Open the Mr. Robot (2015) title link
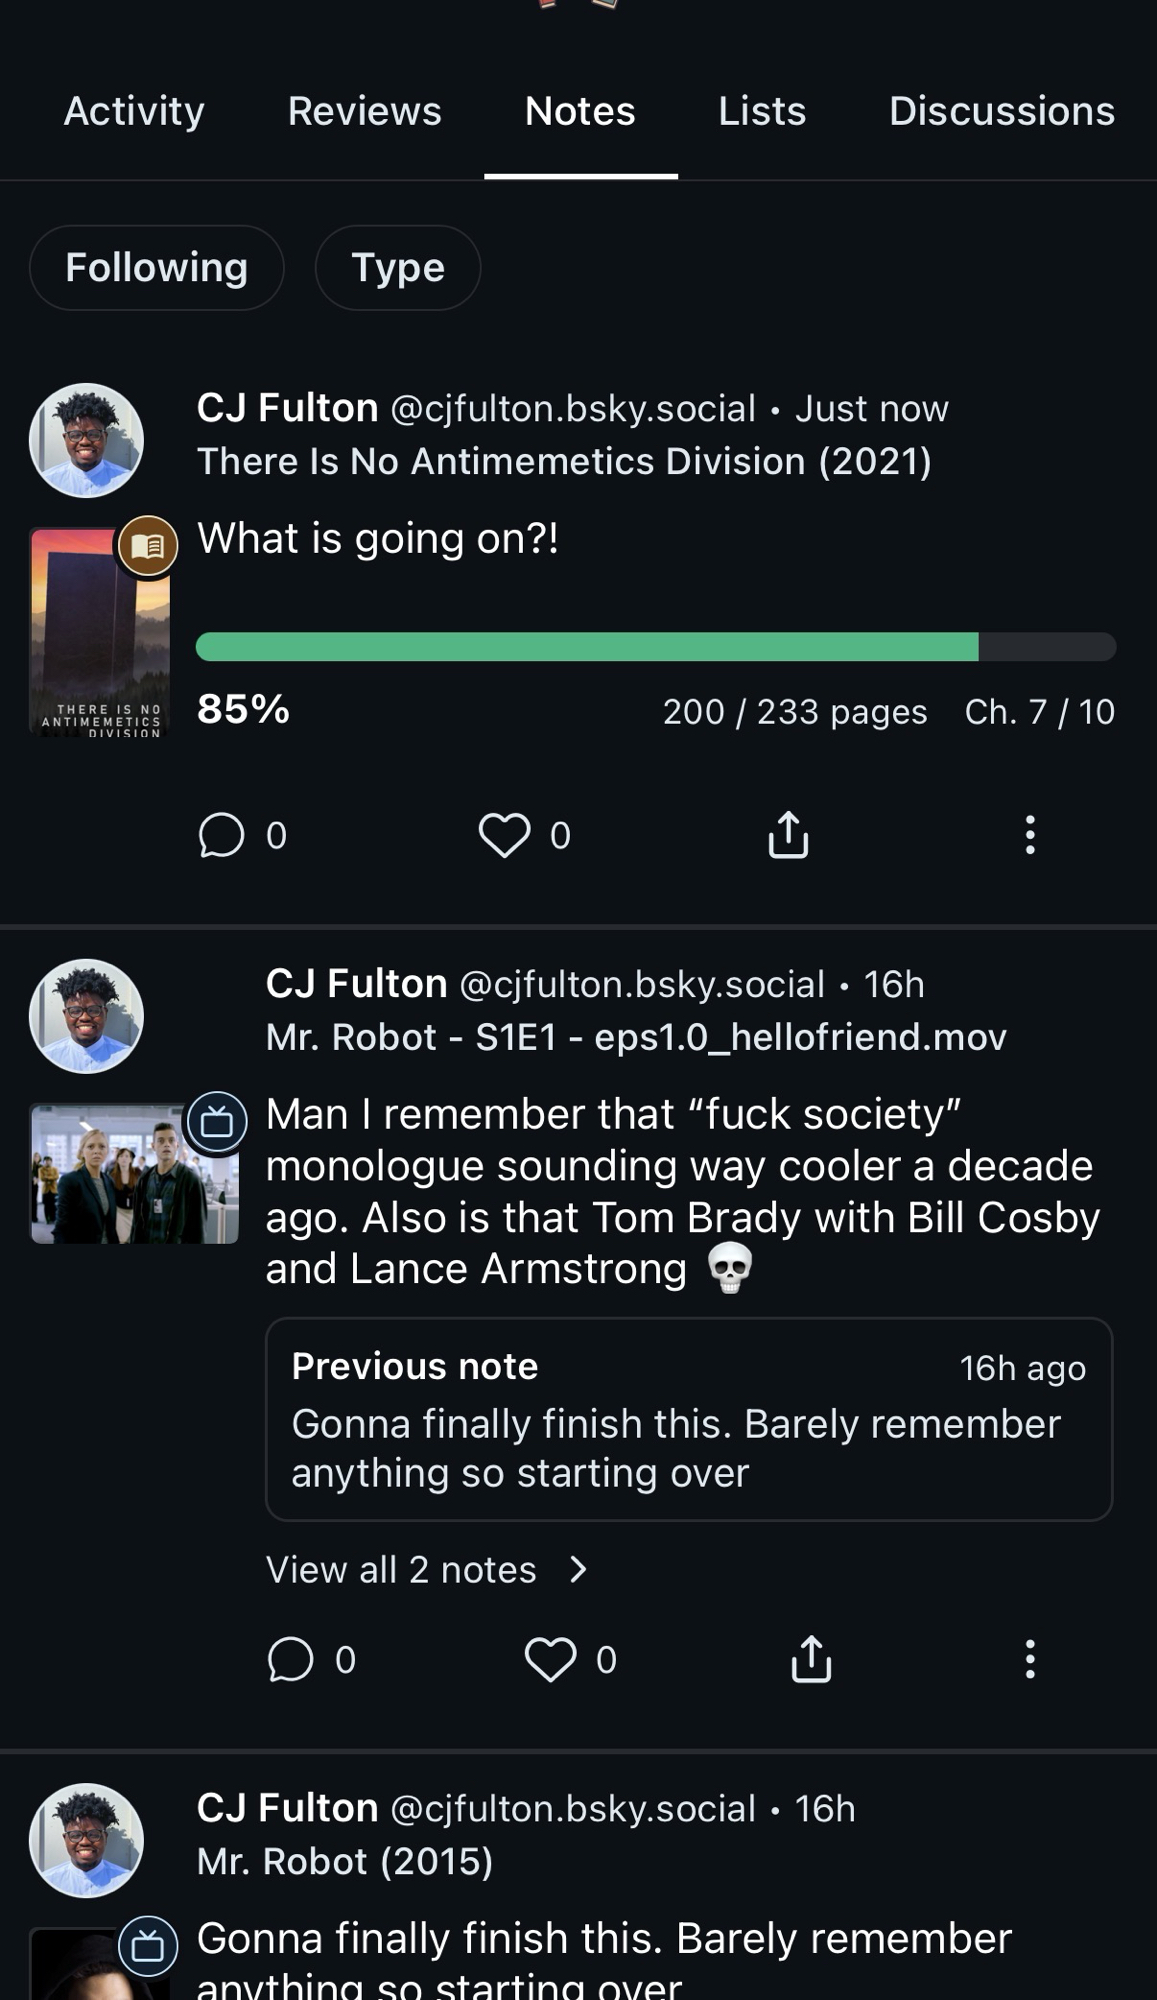The height and width of the screenshot is (2000, 1157). coord(345,1862)
